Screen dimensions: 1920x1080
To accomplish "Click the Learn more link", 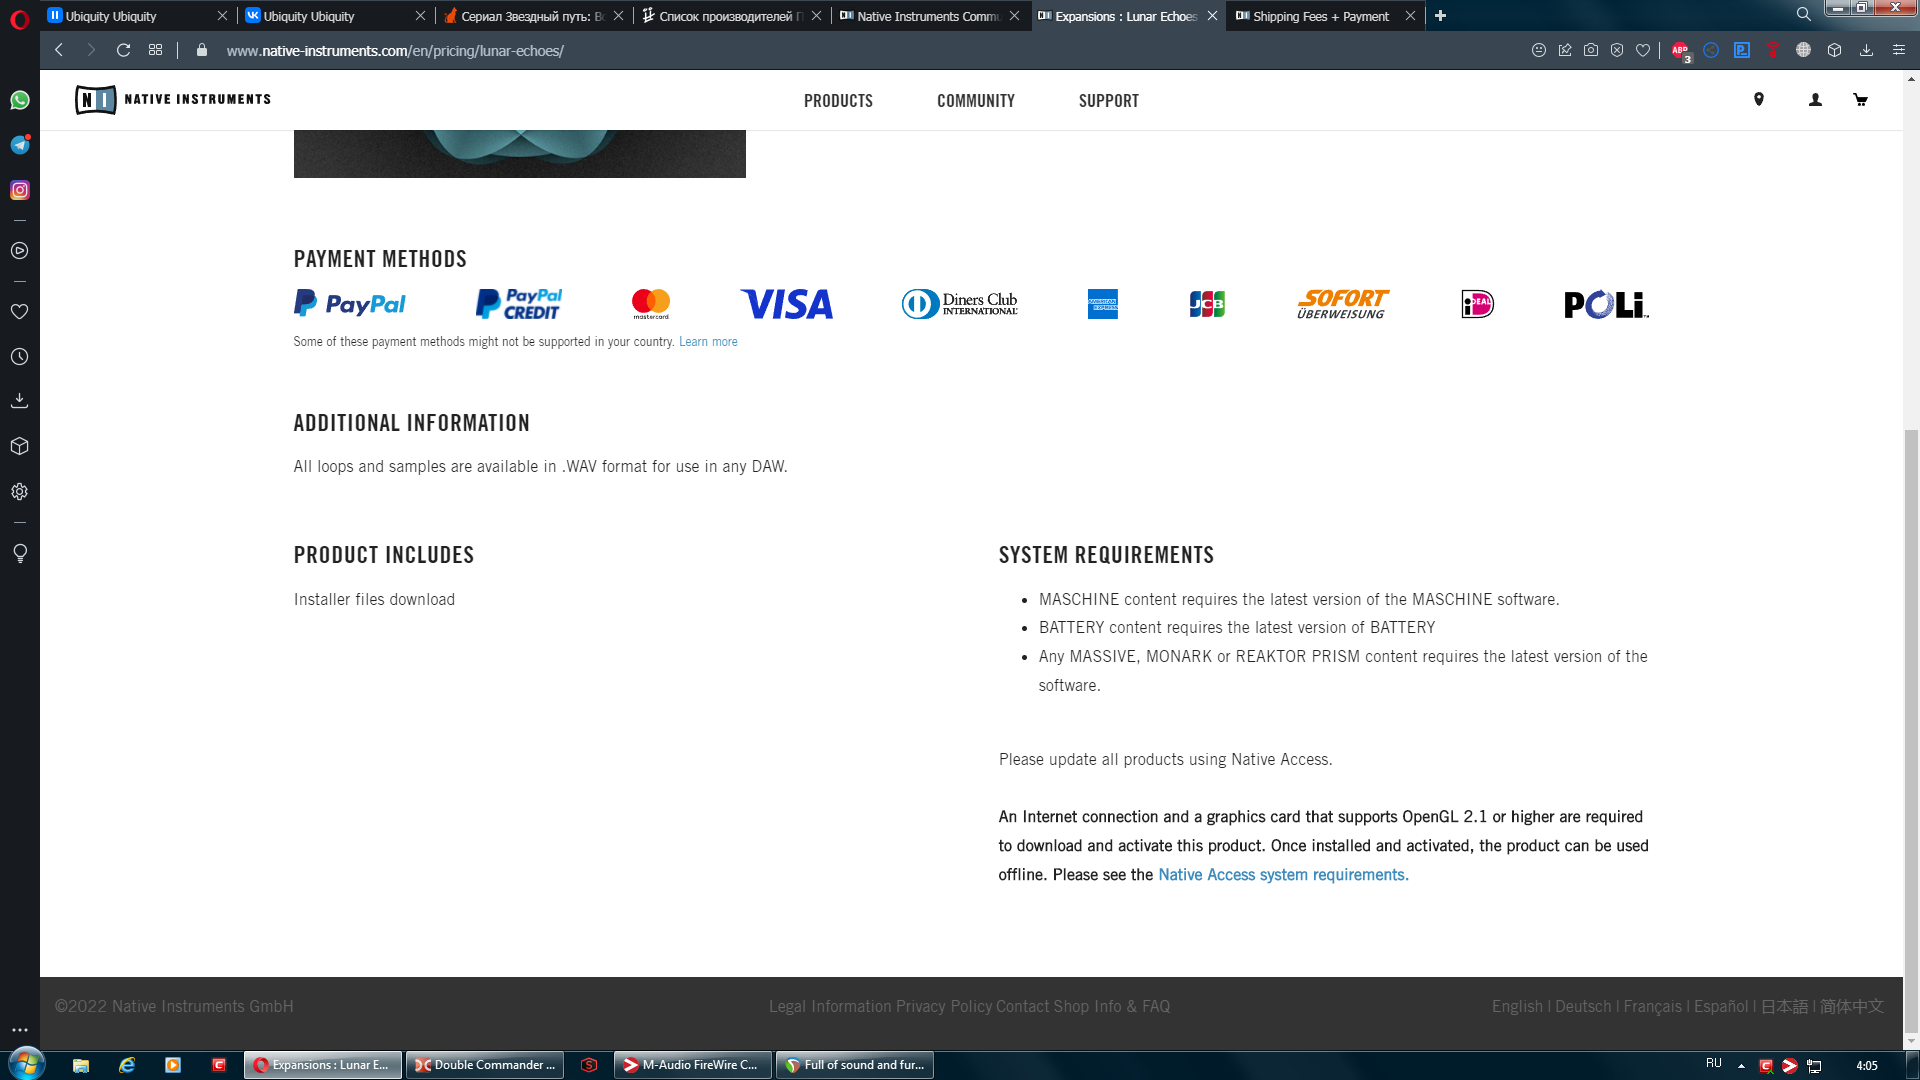I will pos(708,342).
